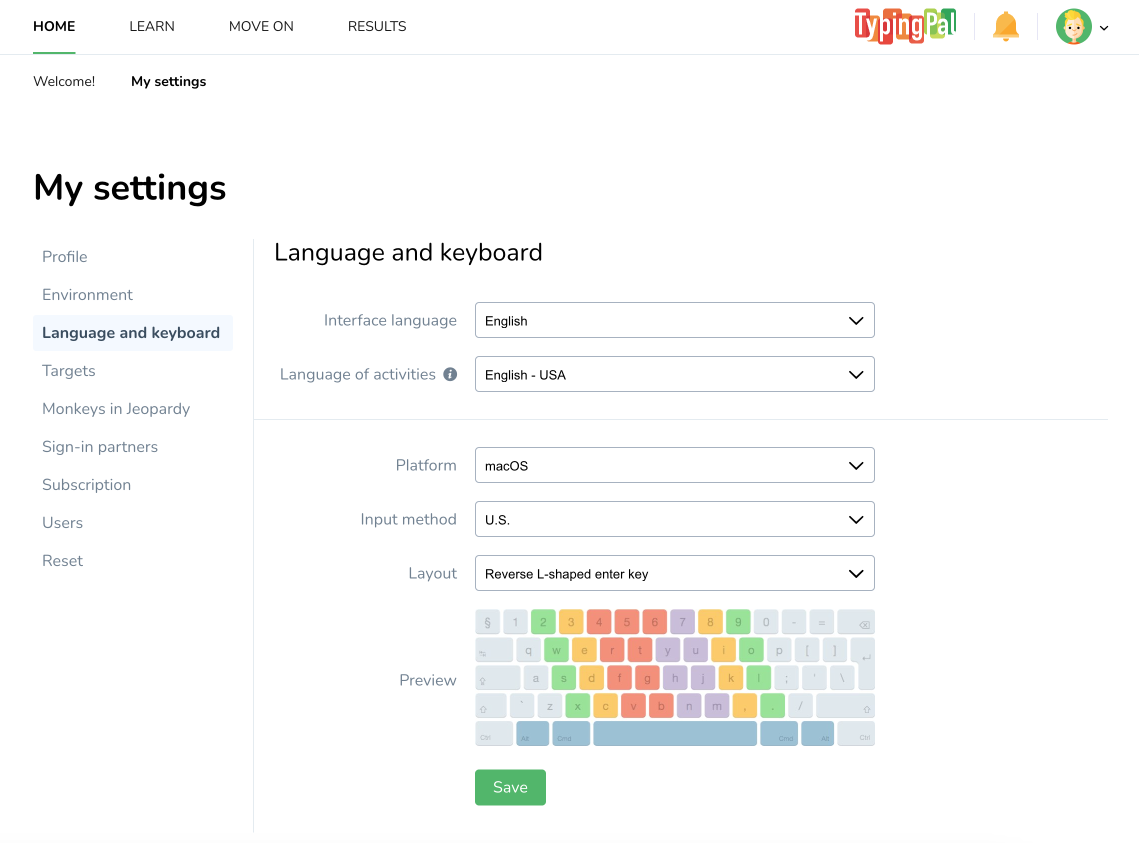Image resolution: width=1139 pixels, height=843 pixels.
Task: Click the space bar in keyboard preview
Action: [675, 734]
